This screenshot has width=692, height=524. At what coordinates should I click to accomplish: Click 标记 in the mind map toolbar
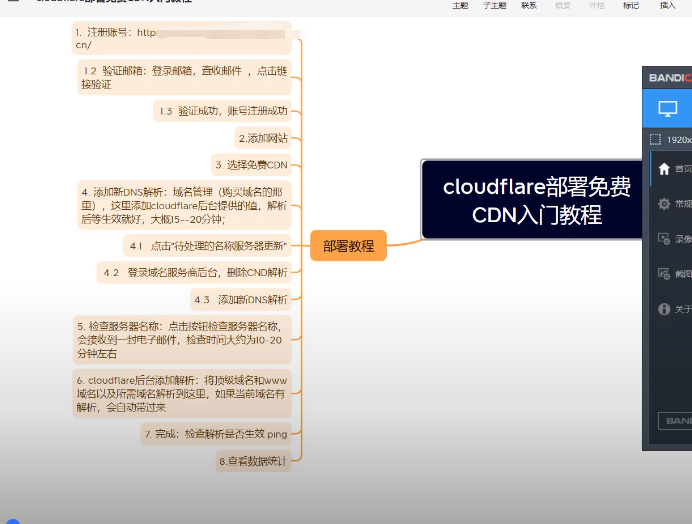click(x=631, y=5)
